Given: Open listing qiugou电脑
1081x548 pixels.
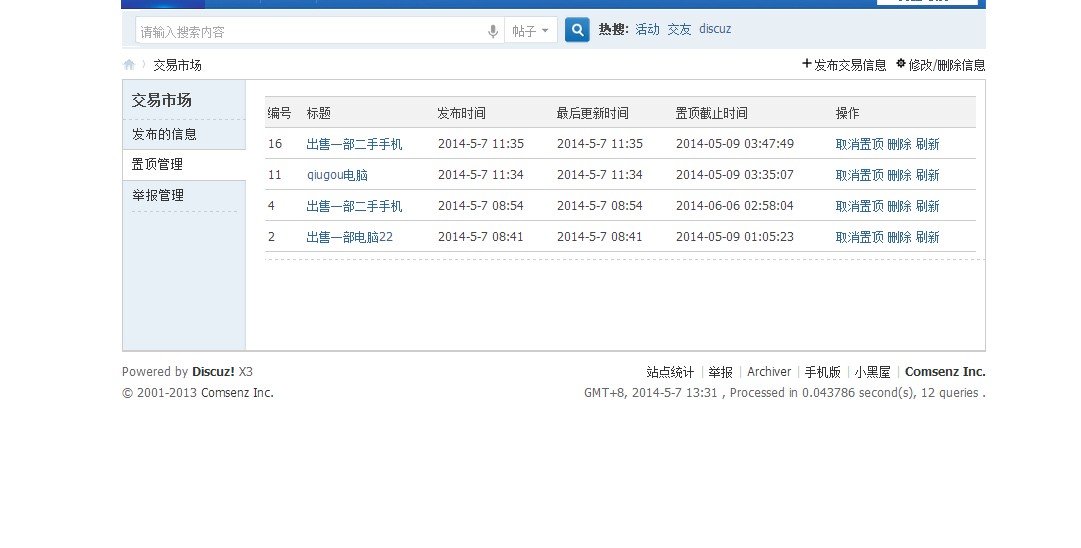Looking at the screenshot, I should click(337, 175).
